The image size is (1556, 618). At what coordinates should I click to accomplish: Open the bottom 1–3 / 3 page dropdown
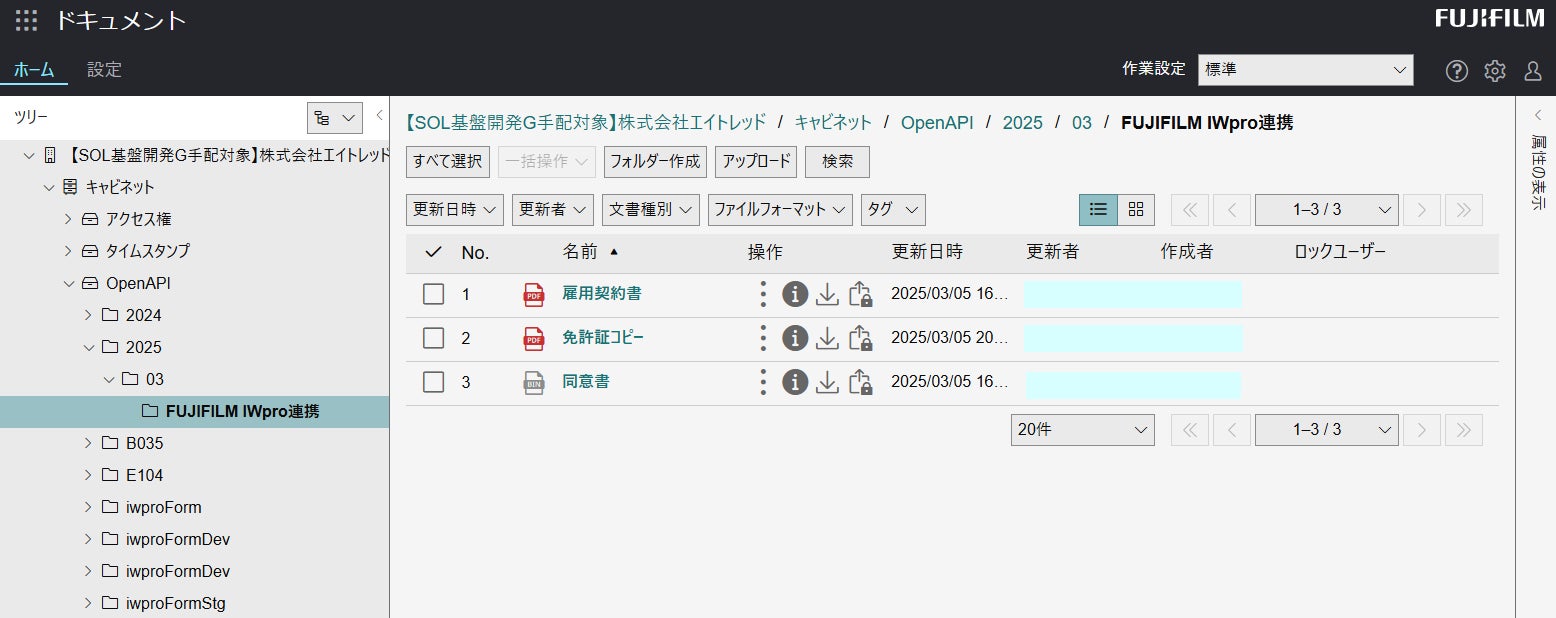pyautogui.click(x=1327, y=430)
